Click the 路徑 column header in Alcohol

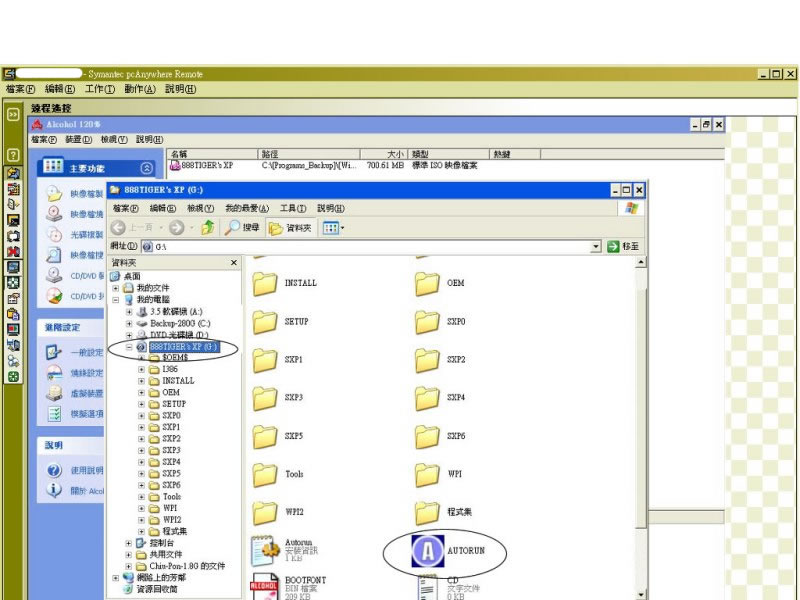pyautogui.click(x=309, y=154)
